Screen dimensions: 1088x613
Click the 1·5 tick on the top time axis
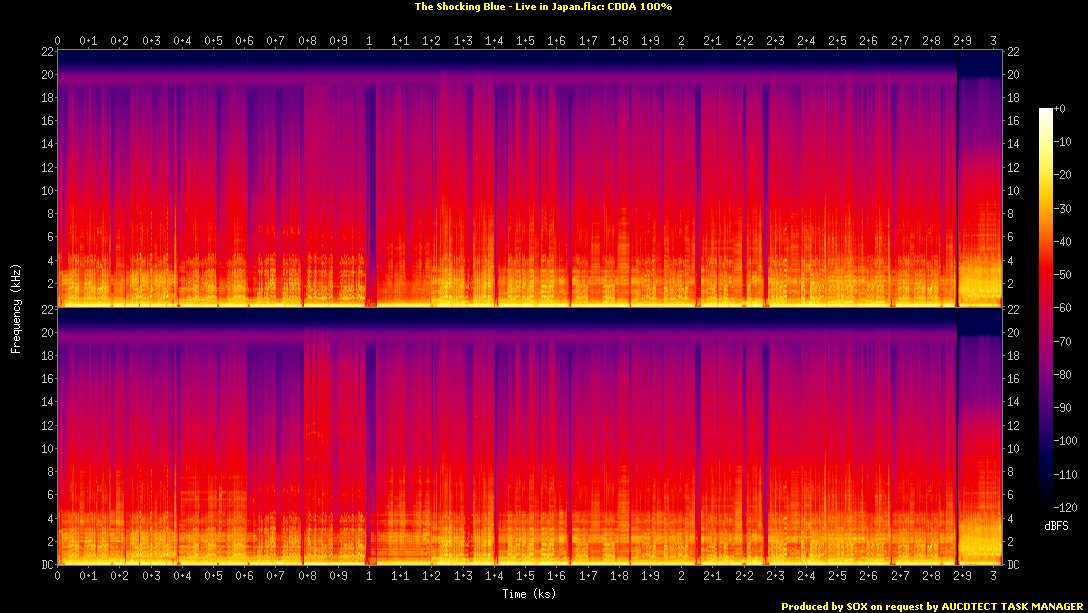(x=525, y=41)
